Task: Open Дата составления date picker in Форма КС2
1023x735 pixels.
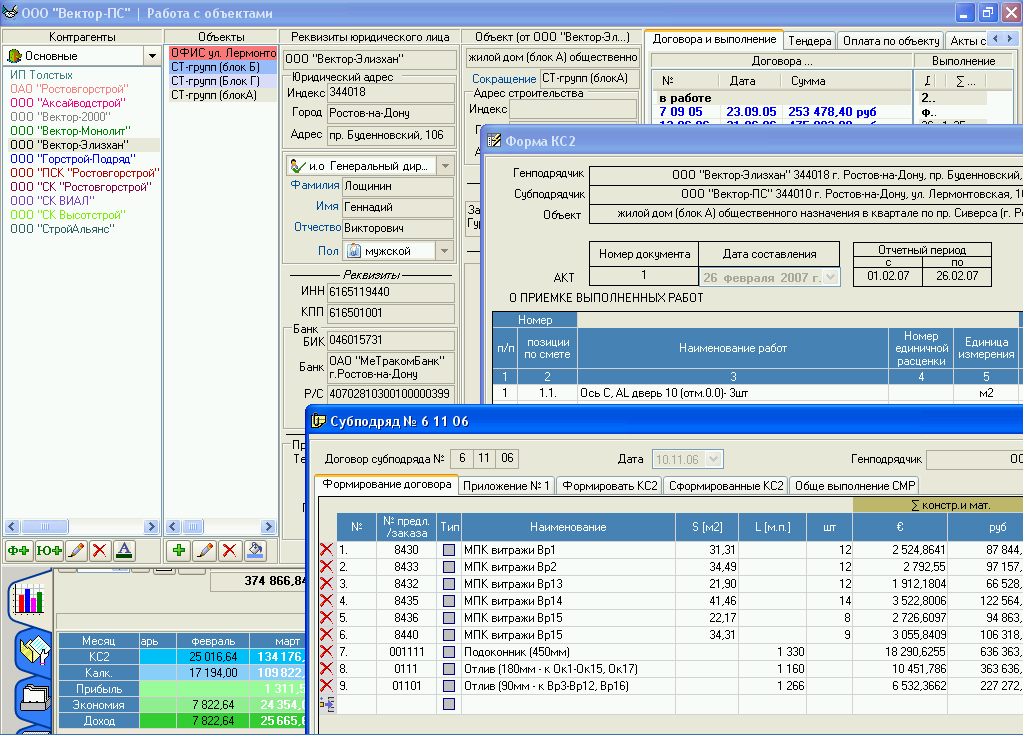Action: pyautogui.click(x=830, y=277)
